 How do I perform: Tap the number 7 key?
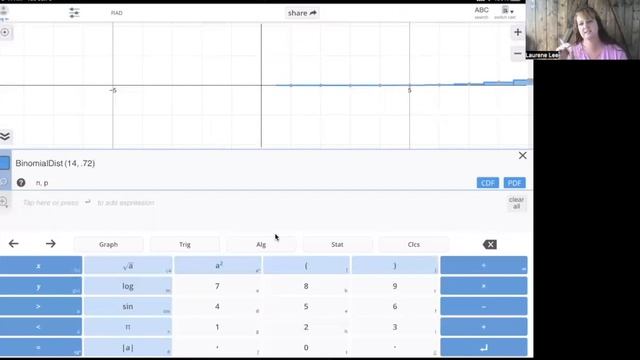click(x=218, y=286)
